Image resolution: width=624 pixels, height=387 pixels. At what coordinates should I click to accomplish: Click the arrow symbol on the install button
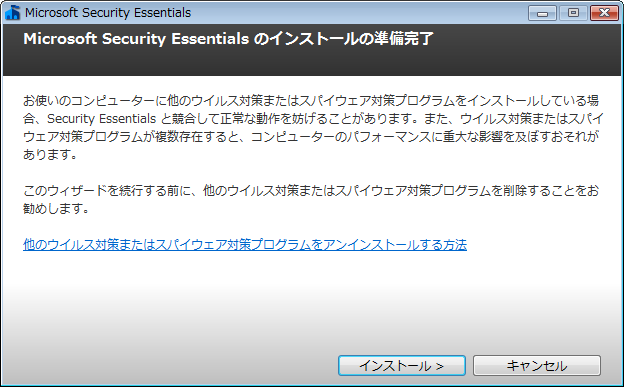439,366
